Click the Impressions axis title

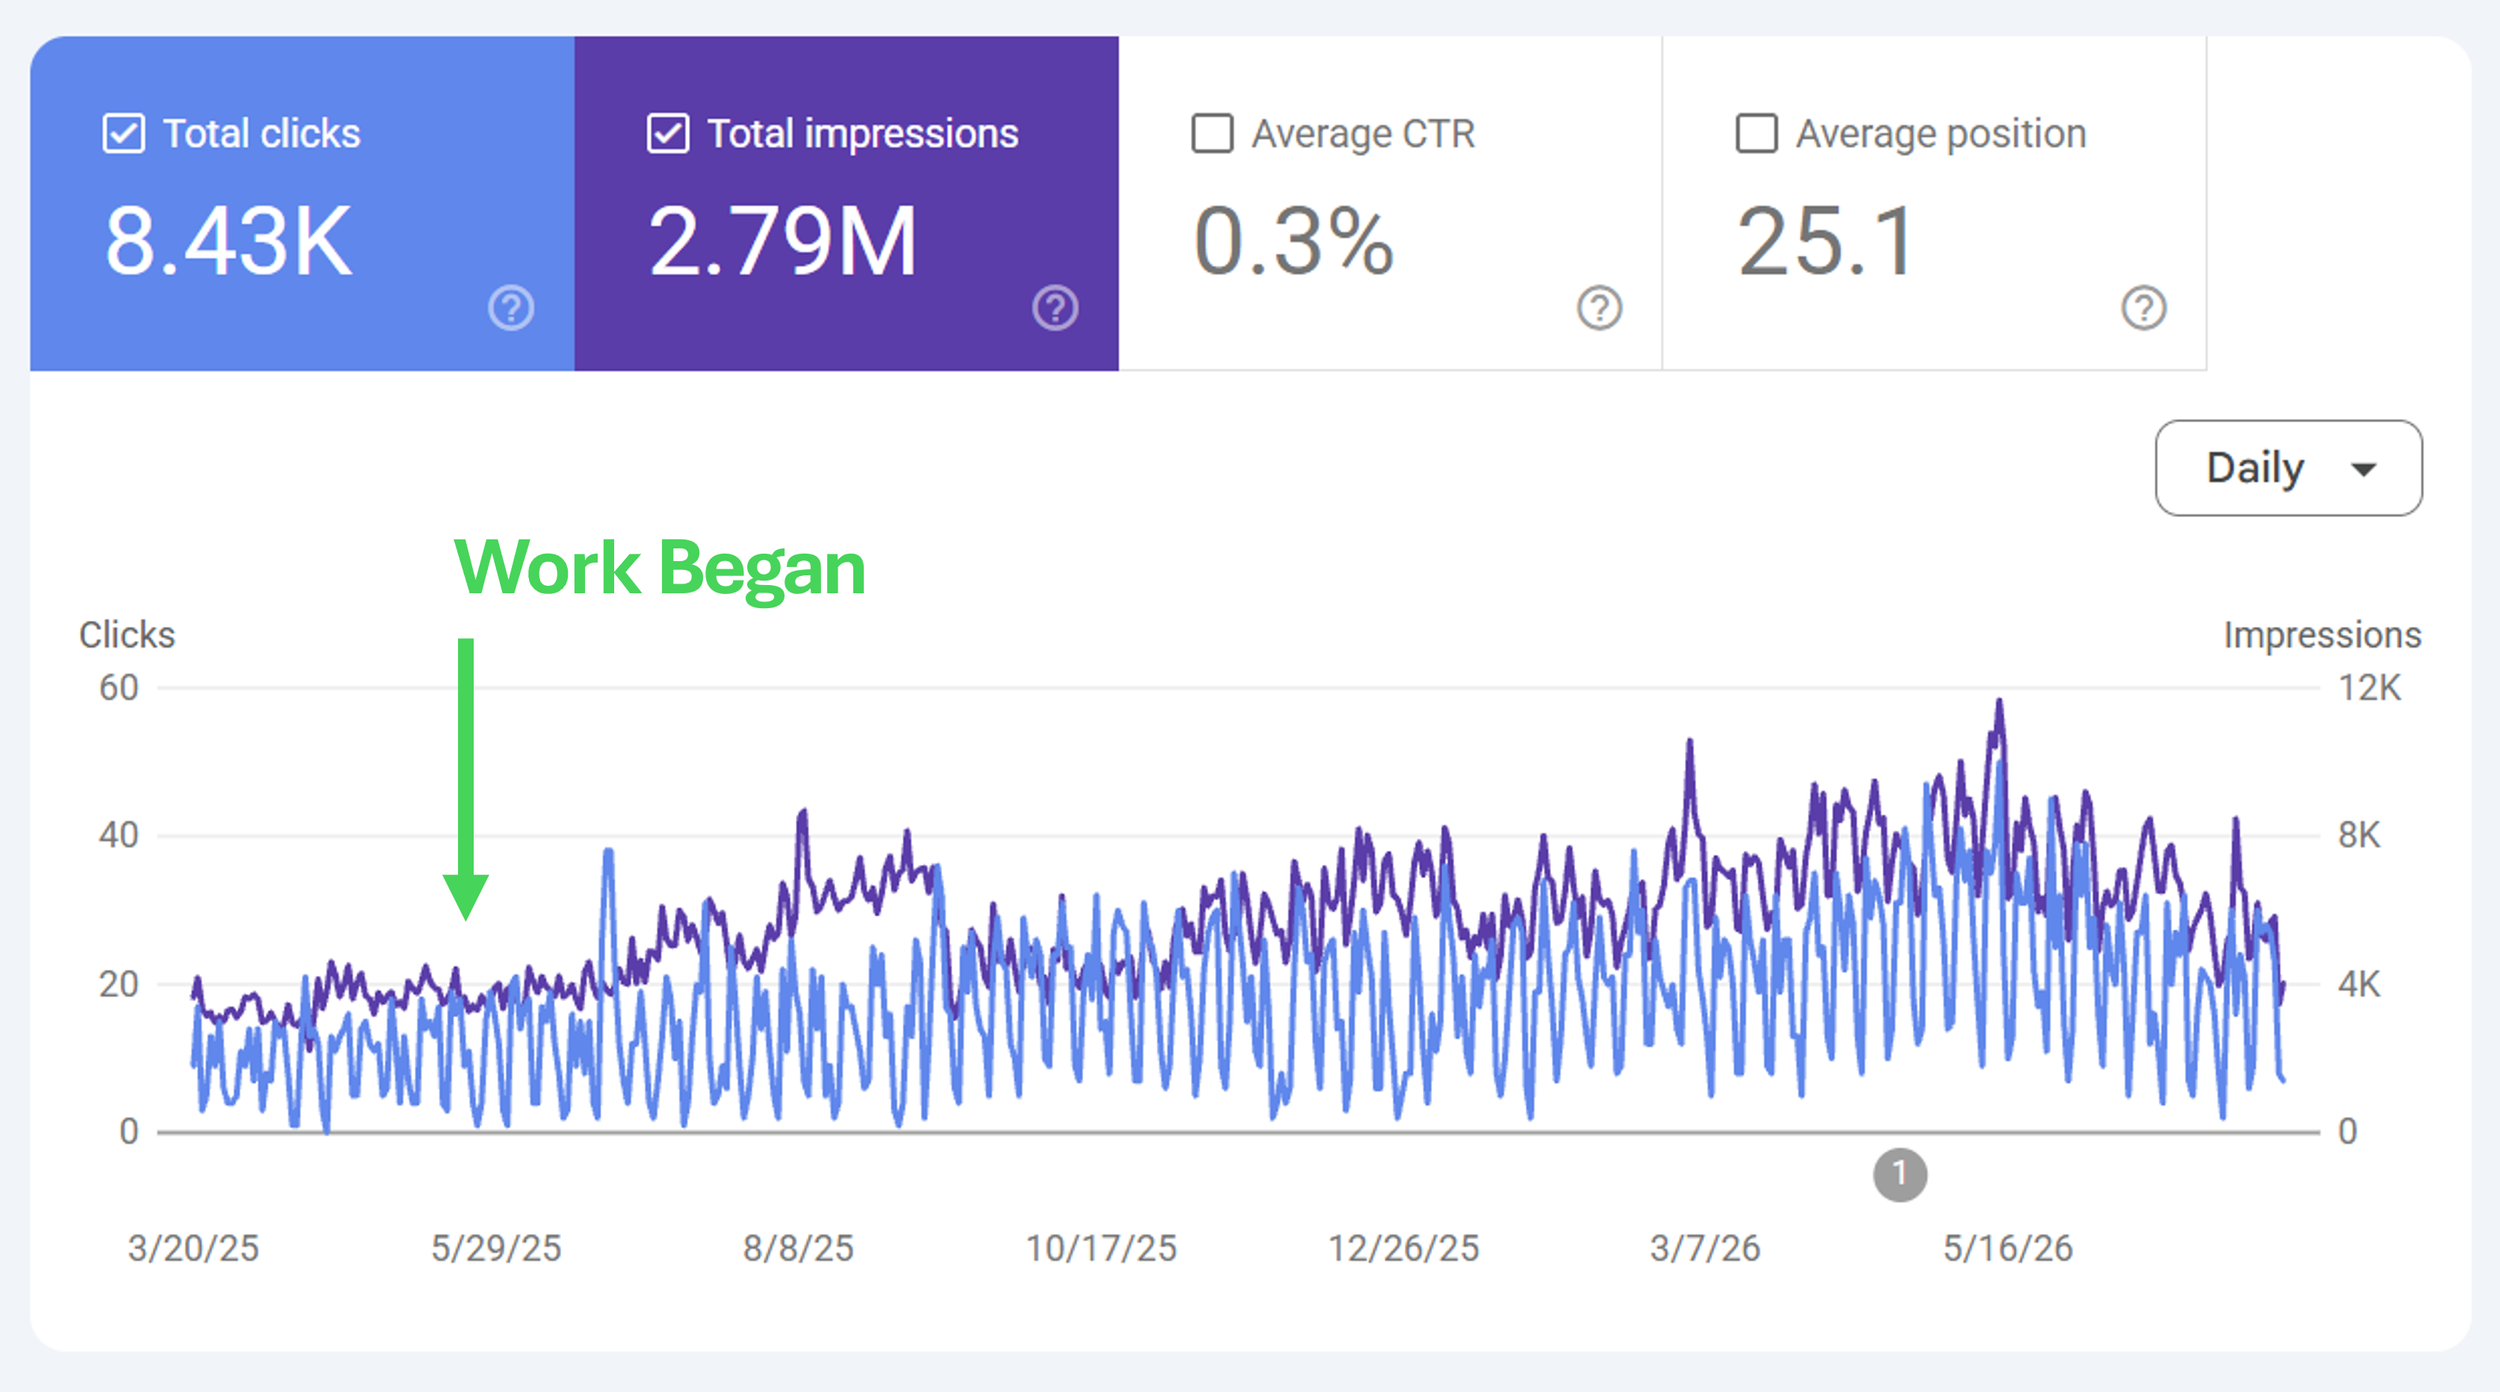[x=2322, y=635]
